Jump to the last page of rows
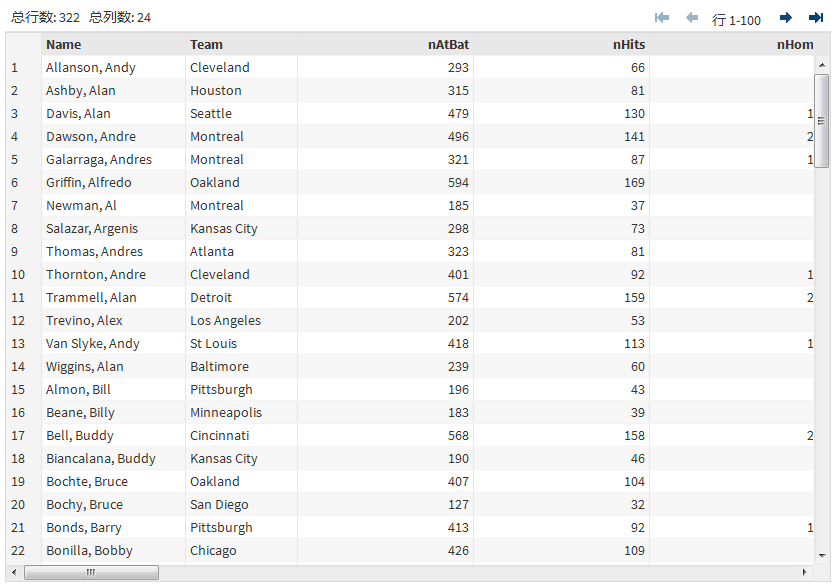 816,18
